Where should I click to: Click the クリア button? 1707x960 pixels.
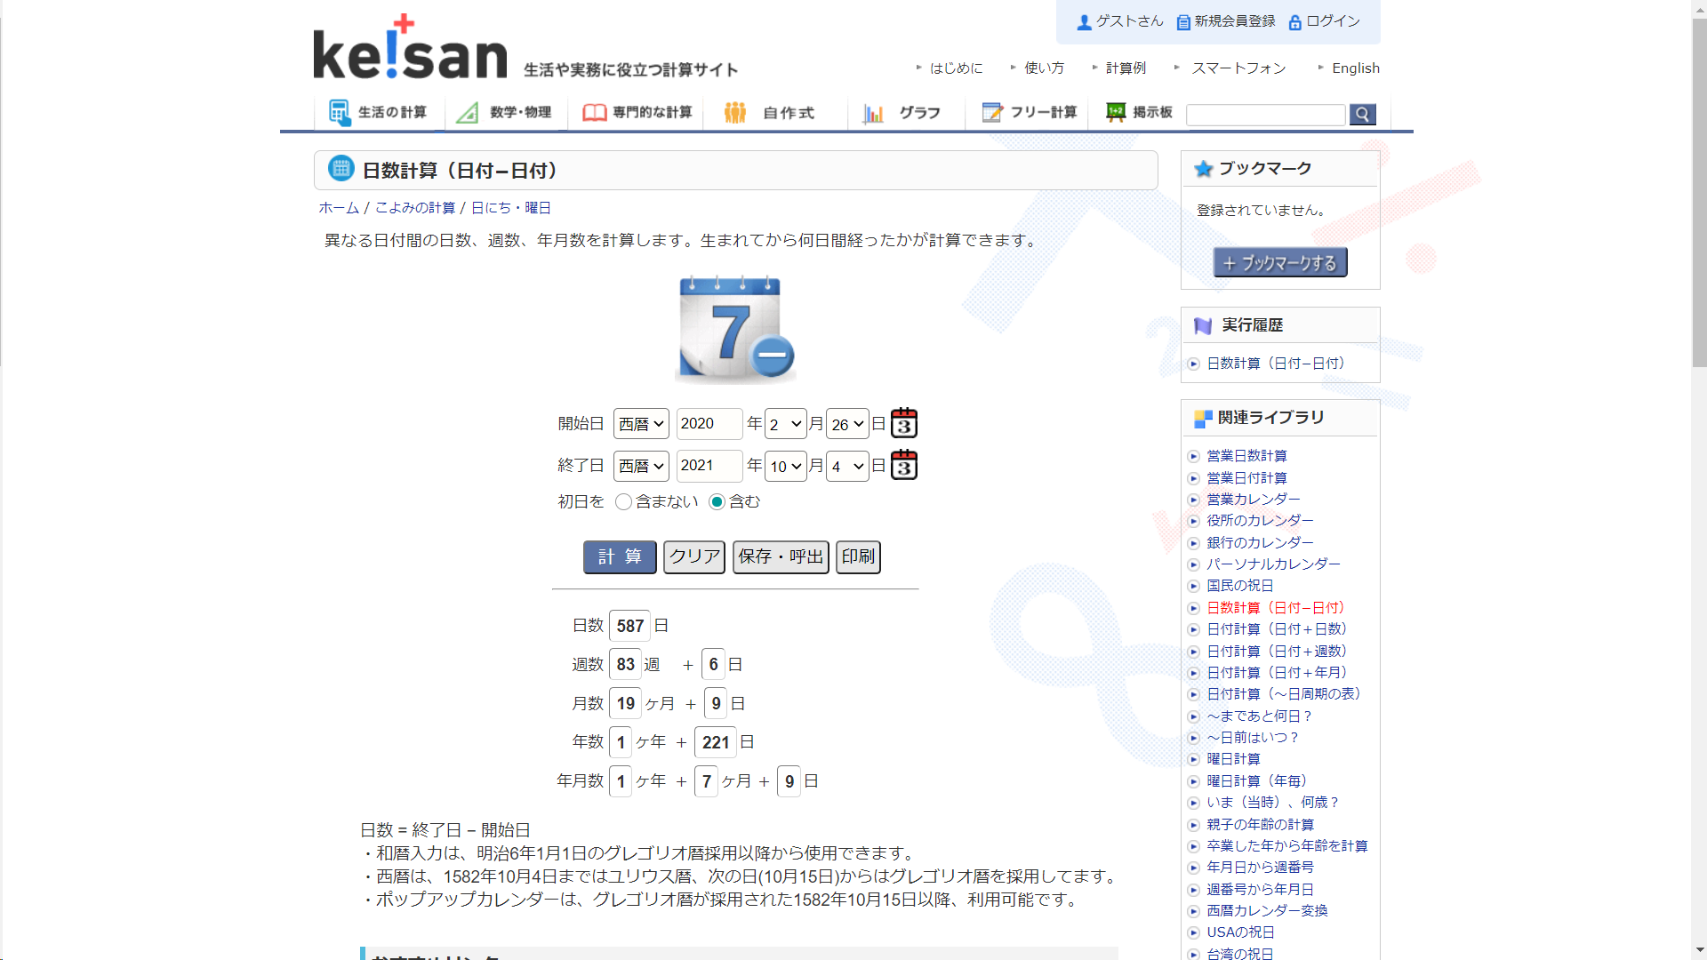(x=694, y=557)
